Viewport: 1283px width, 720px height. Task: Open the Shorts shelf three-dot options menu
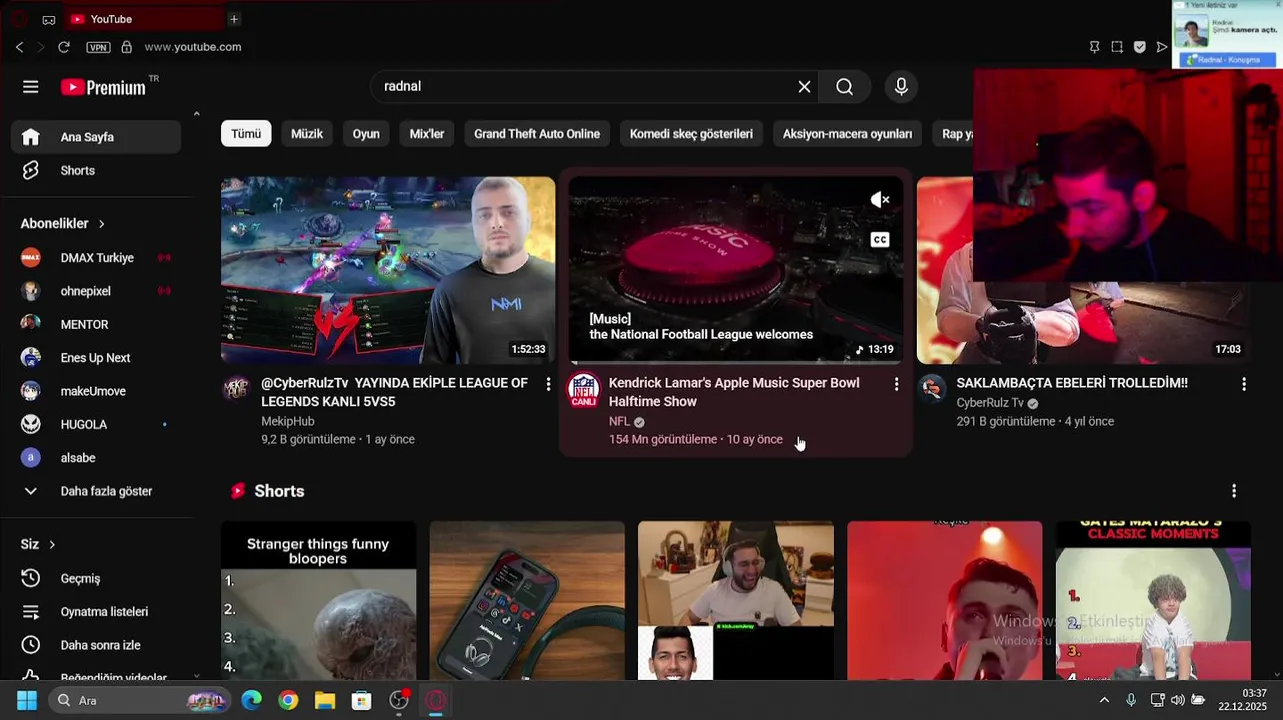[x=1234, y=491]
